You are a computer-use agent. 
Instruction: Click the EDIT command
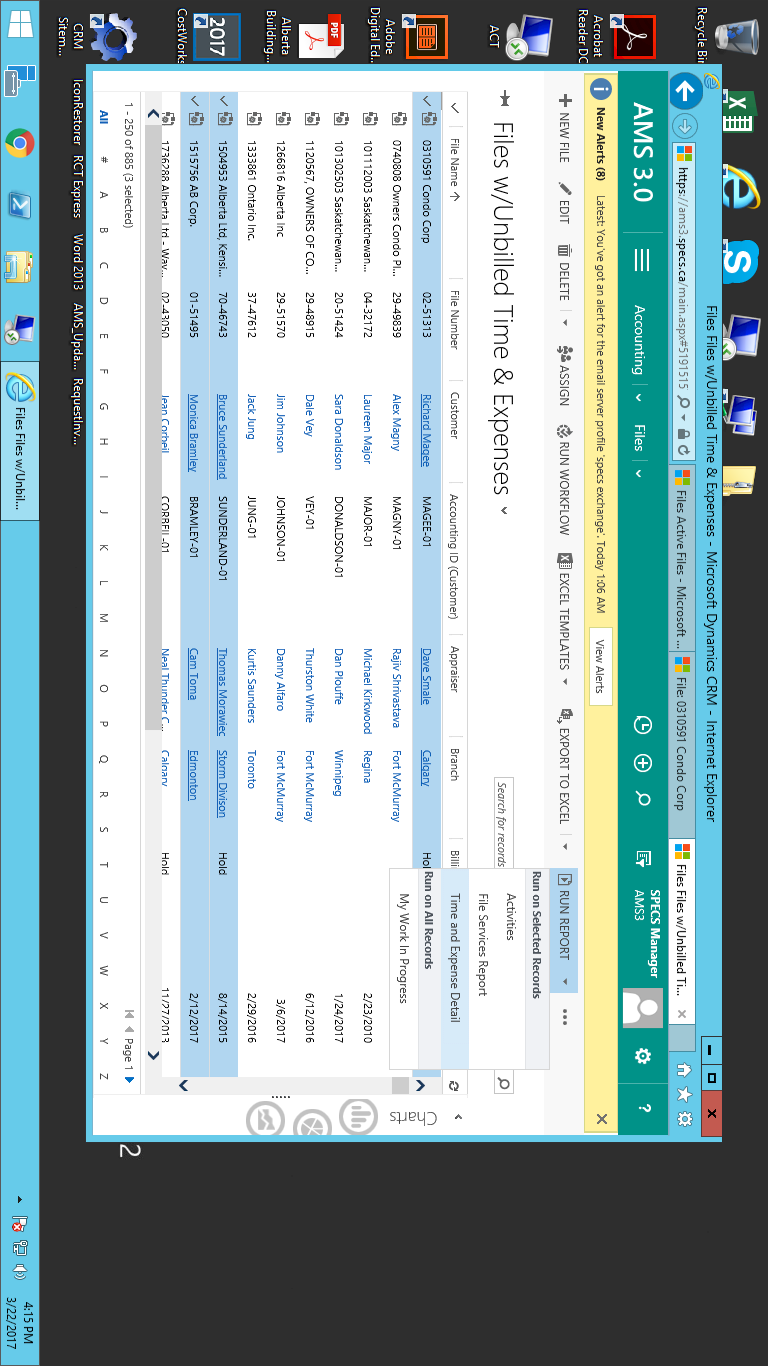tap(565, 203)
